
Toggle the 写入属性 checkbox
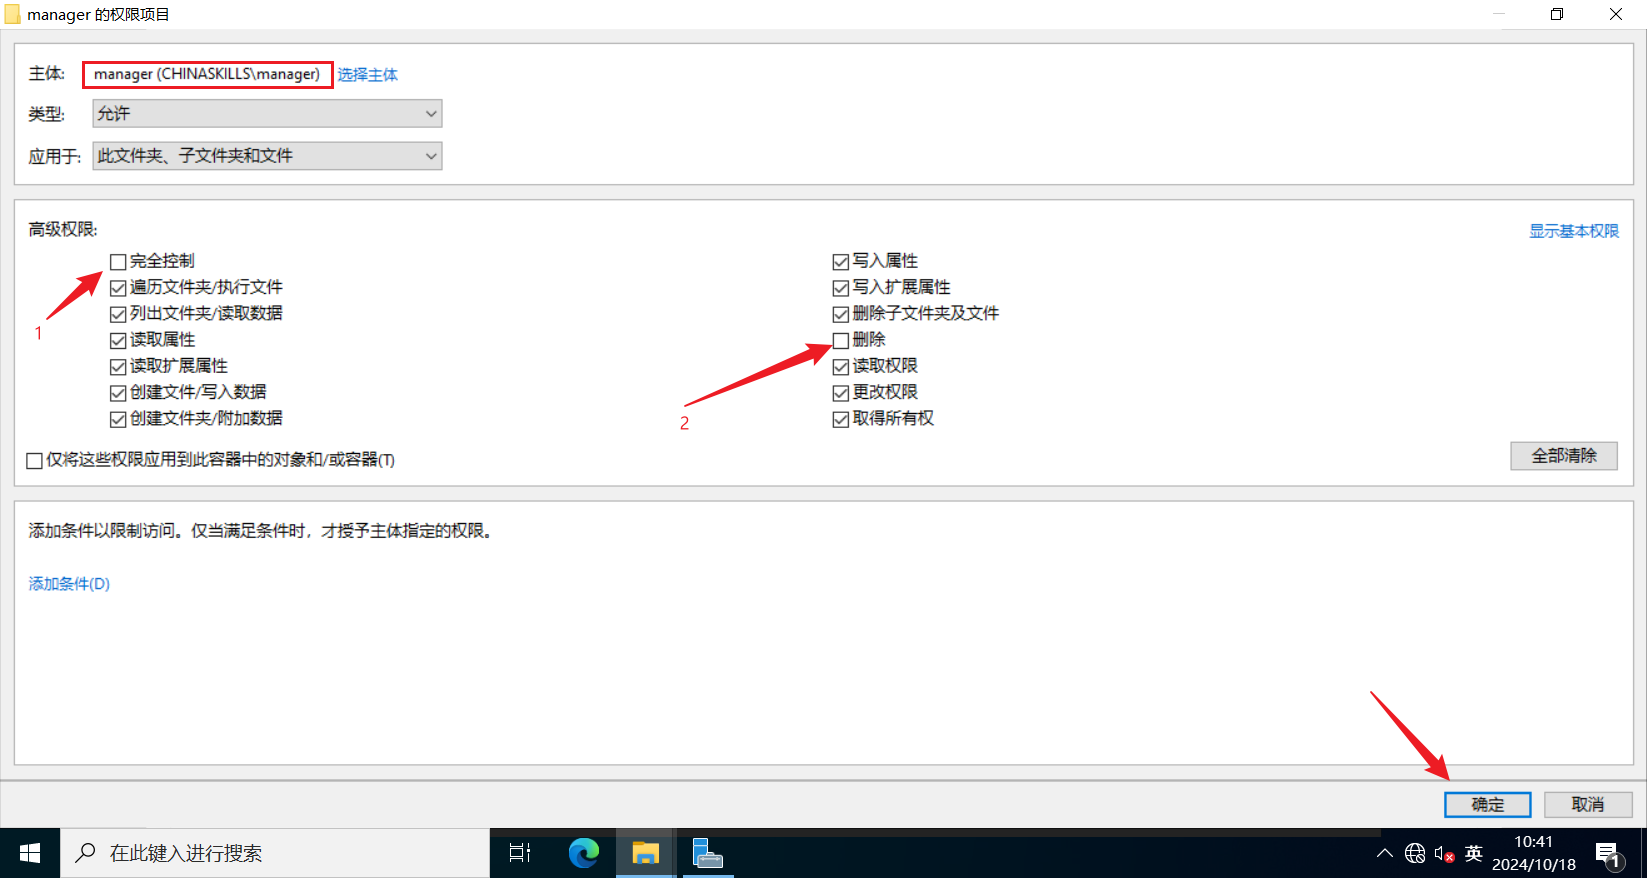coord(841,262)
